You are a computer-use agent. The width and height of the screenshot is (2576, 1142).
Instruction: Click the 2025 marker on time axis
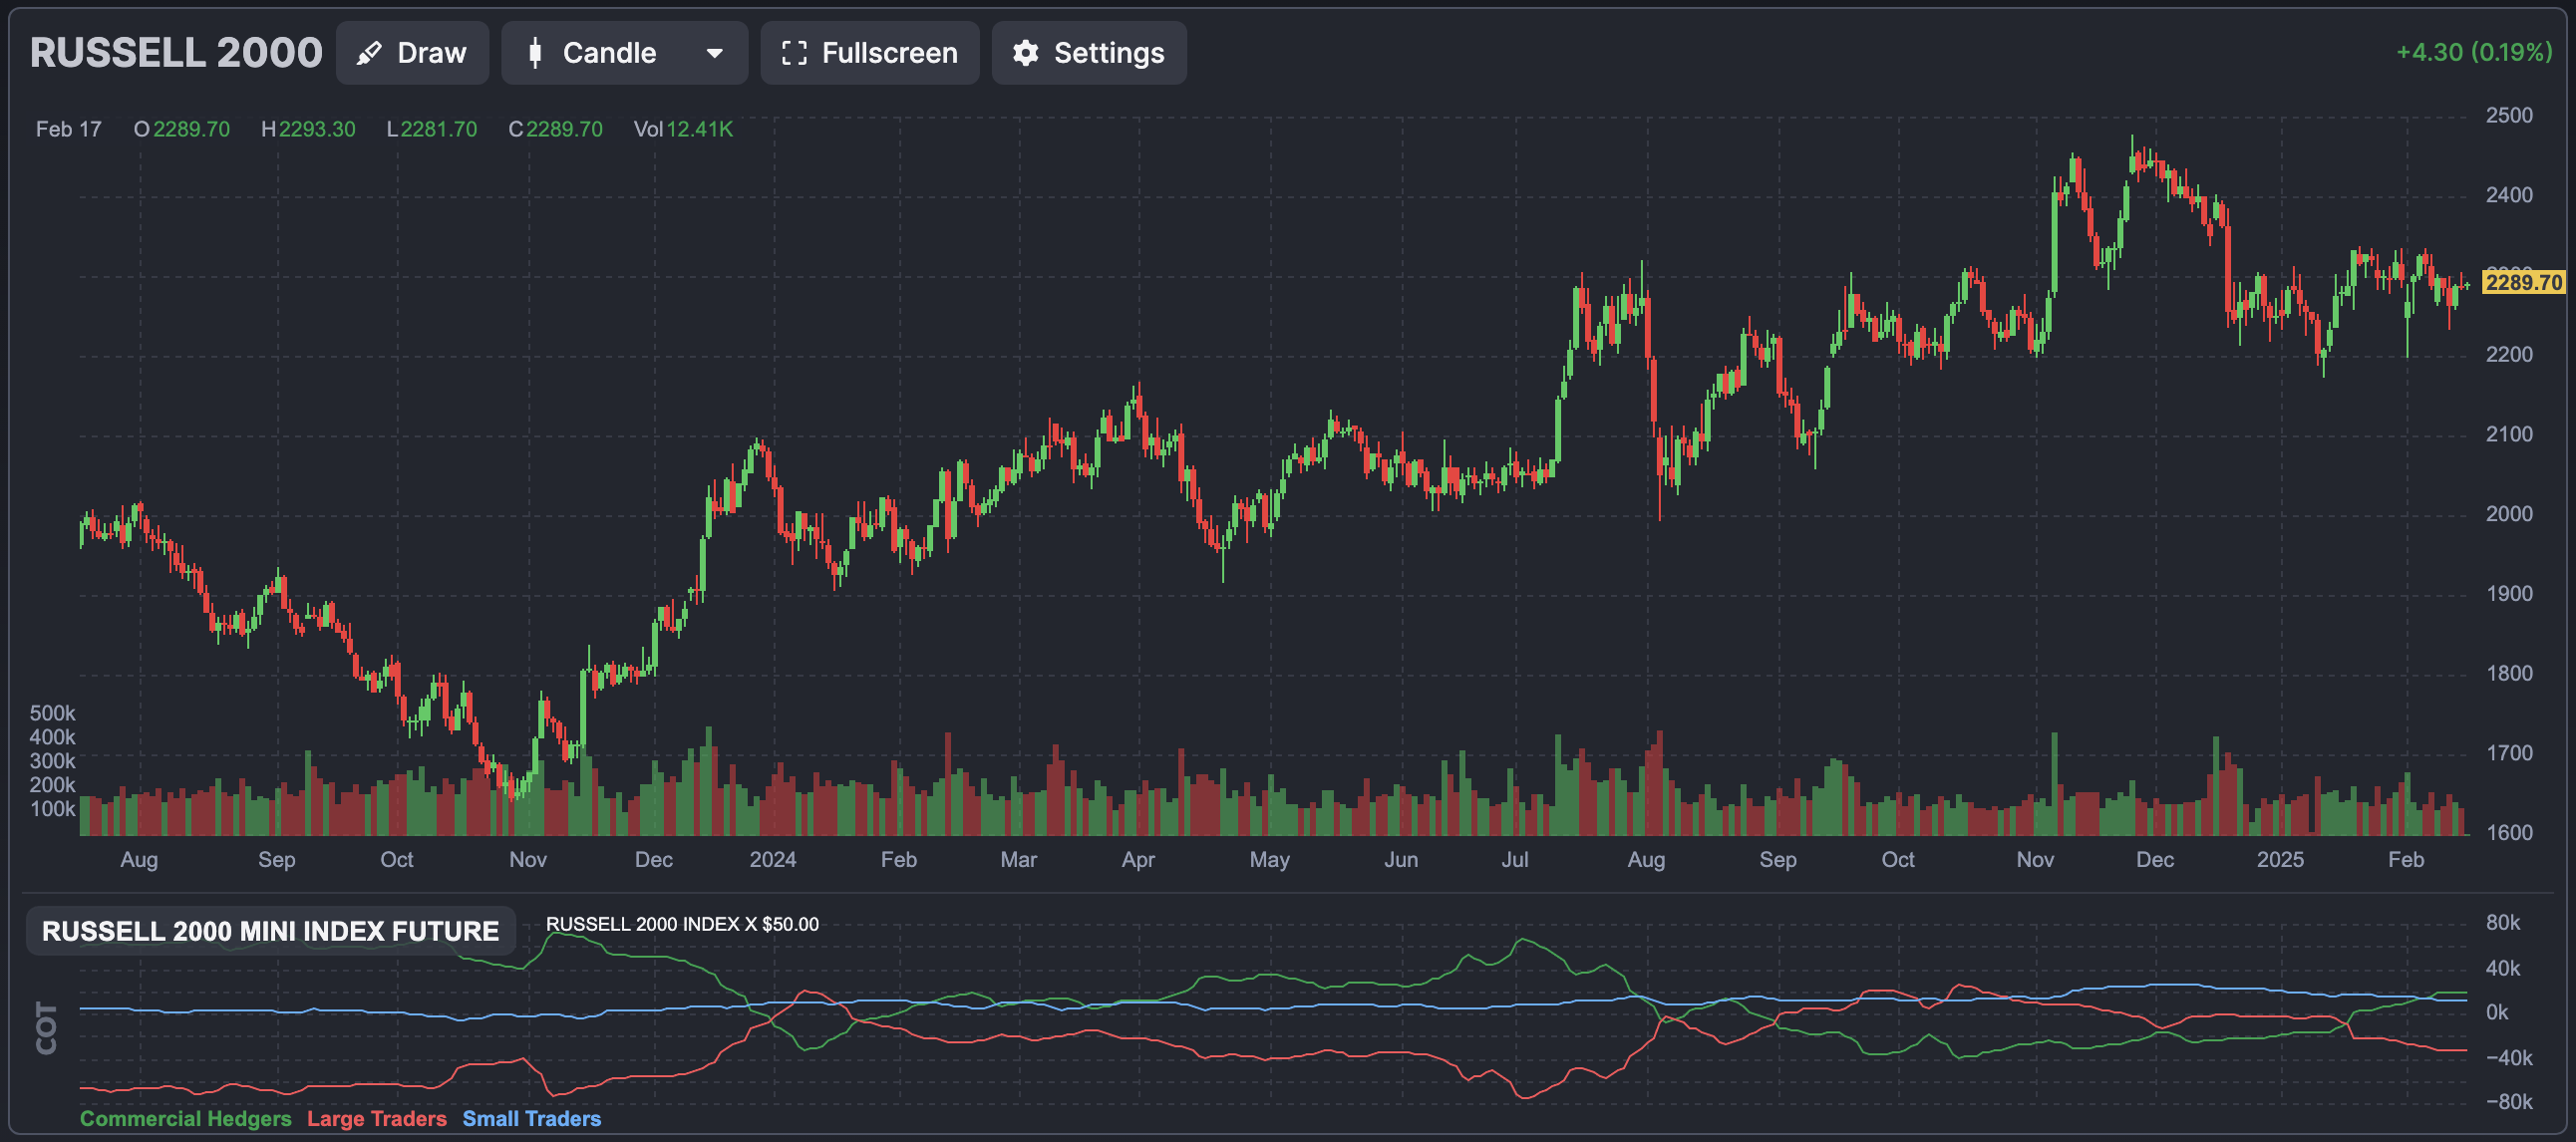pyautogui.click(x=2279, y=859)
